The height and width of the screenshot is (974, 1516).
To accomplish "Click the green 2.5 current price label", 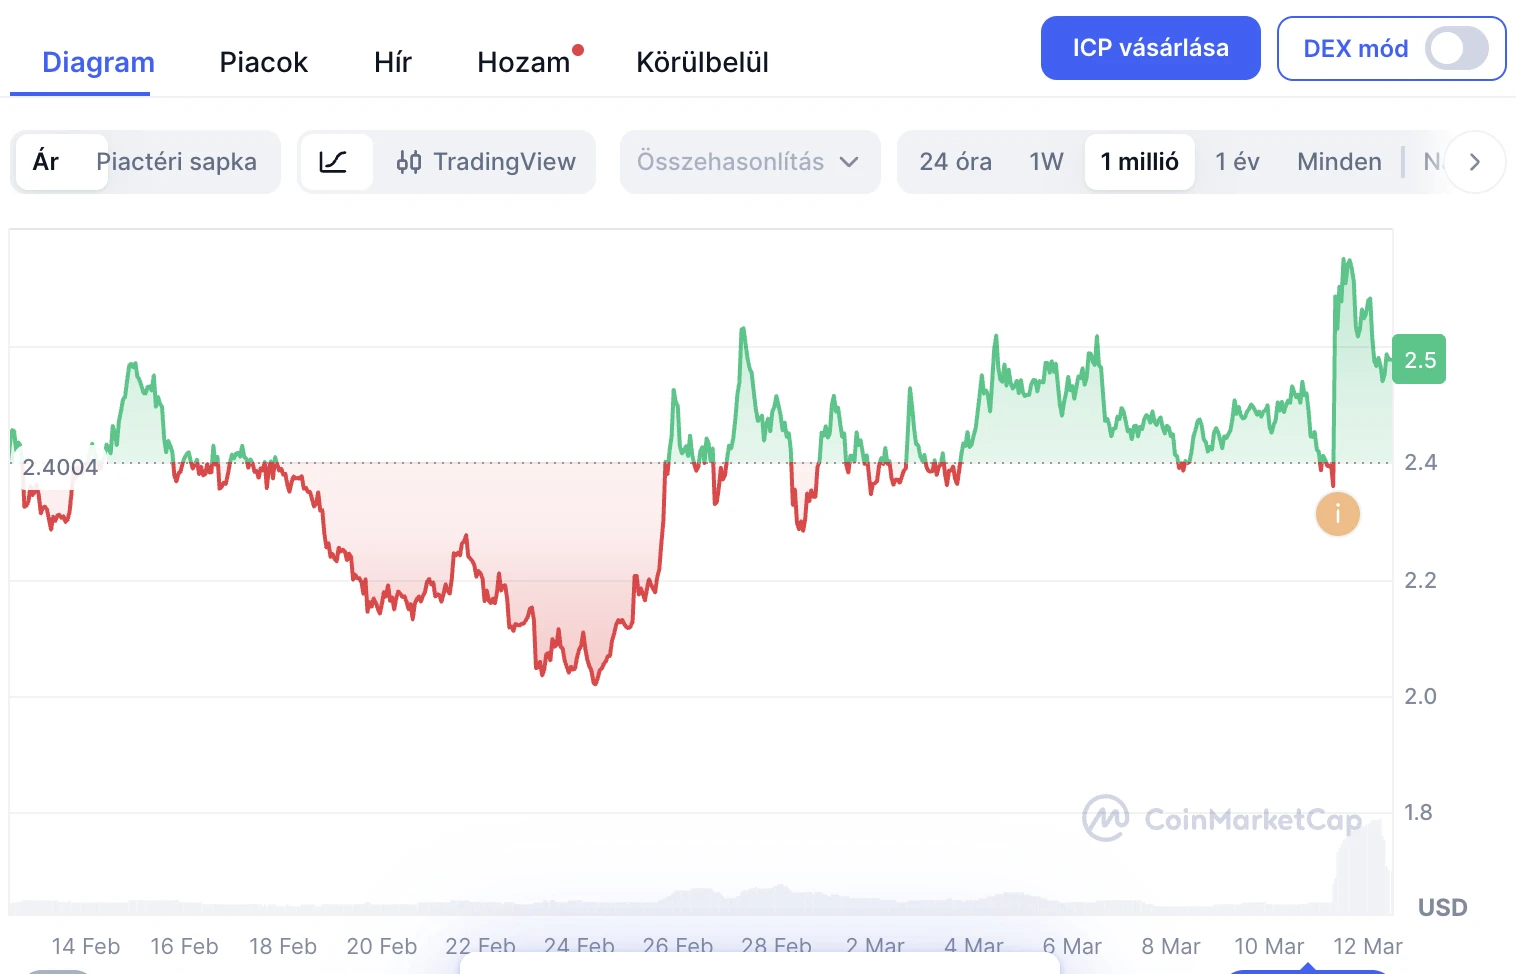I will (x=1419, y=360).
